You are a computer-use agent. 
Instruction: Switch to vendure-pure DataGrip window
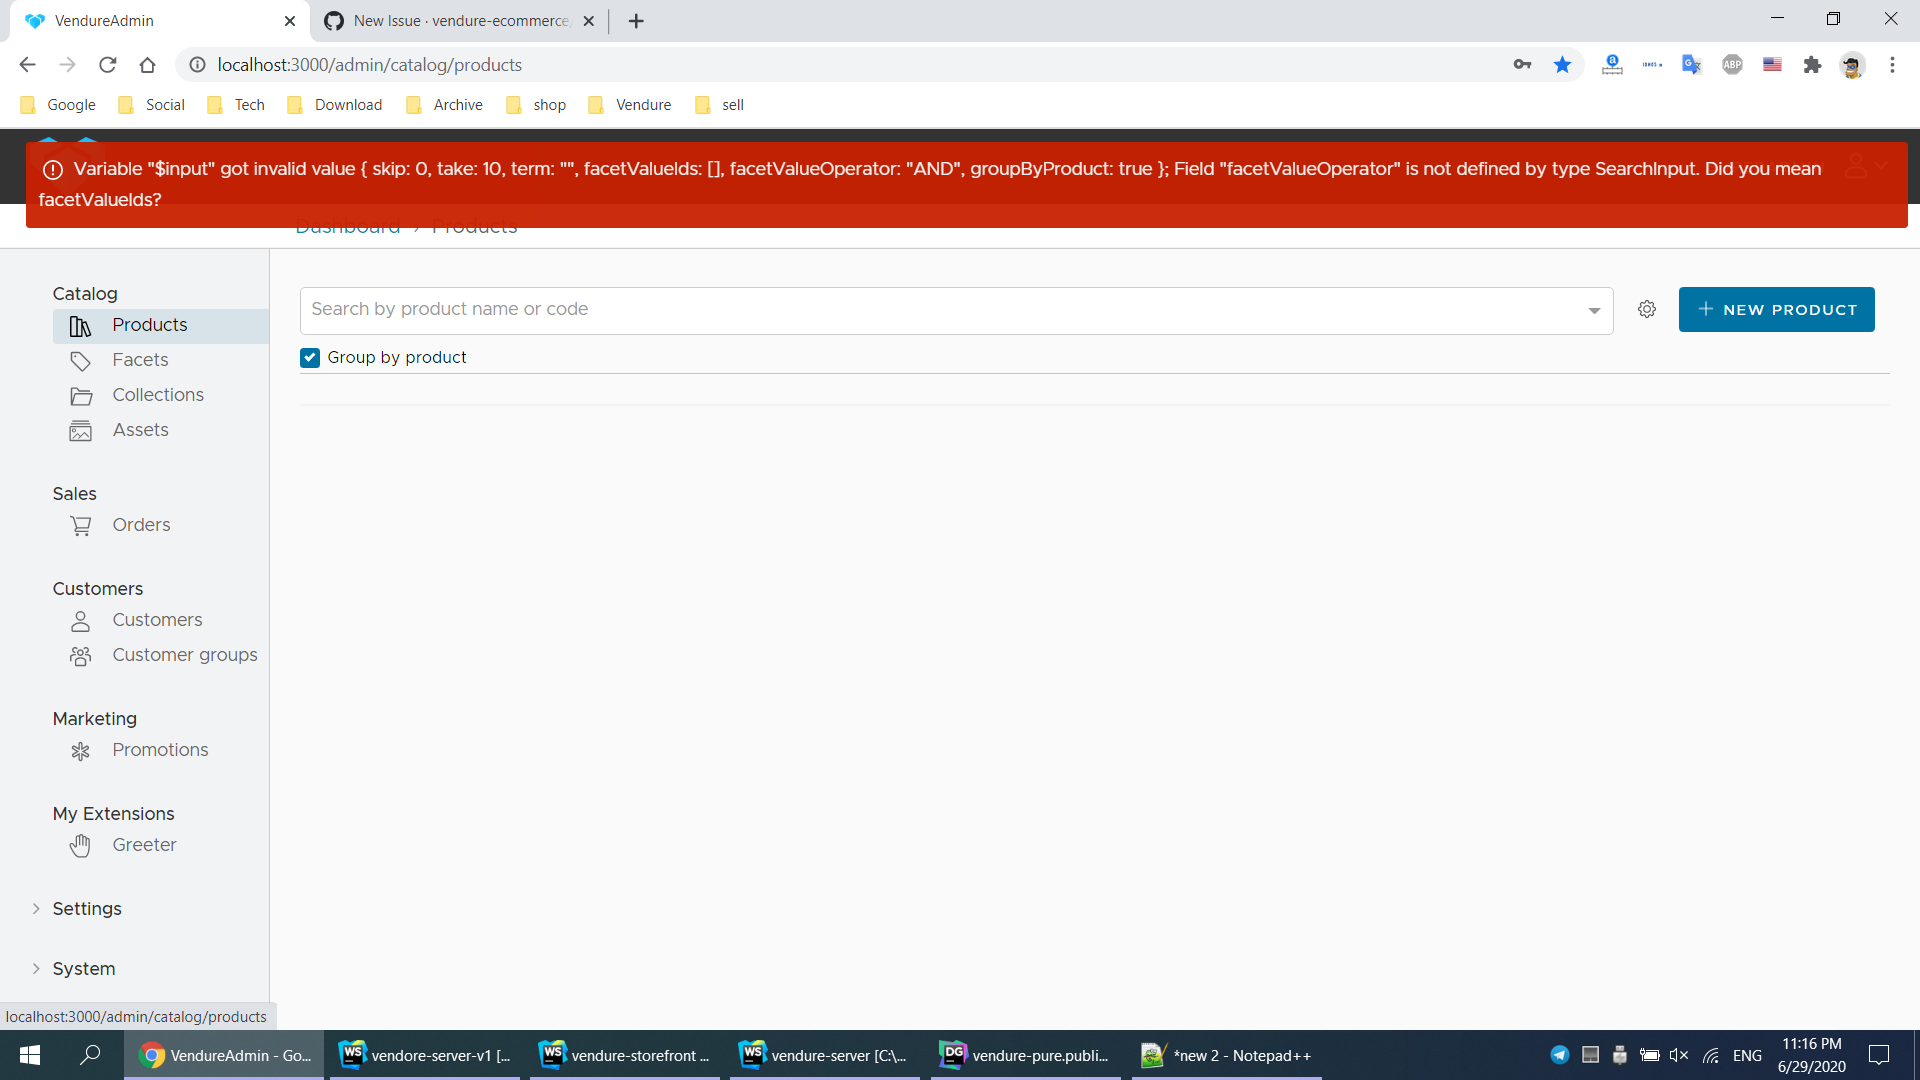point(1026,1055)
